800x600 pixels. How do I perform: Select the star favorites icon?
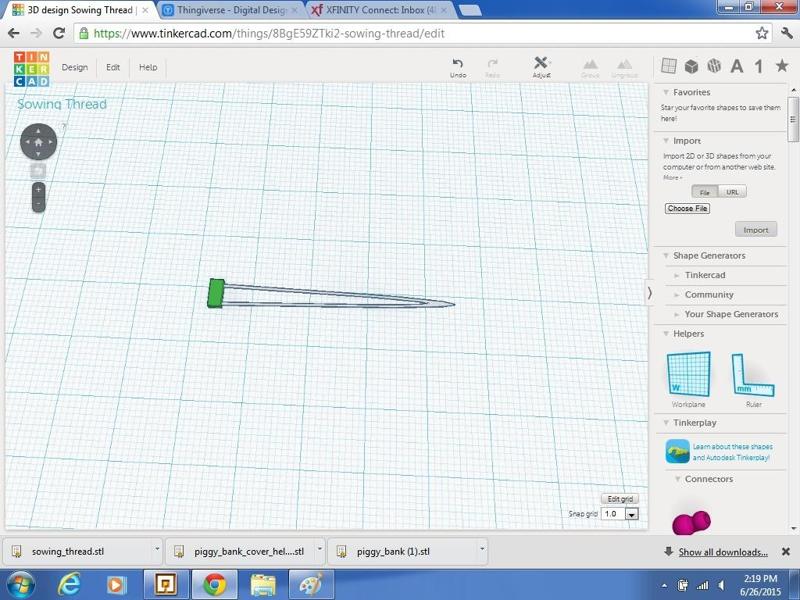782,65
